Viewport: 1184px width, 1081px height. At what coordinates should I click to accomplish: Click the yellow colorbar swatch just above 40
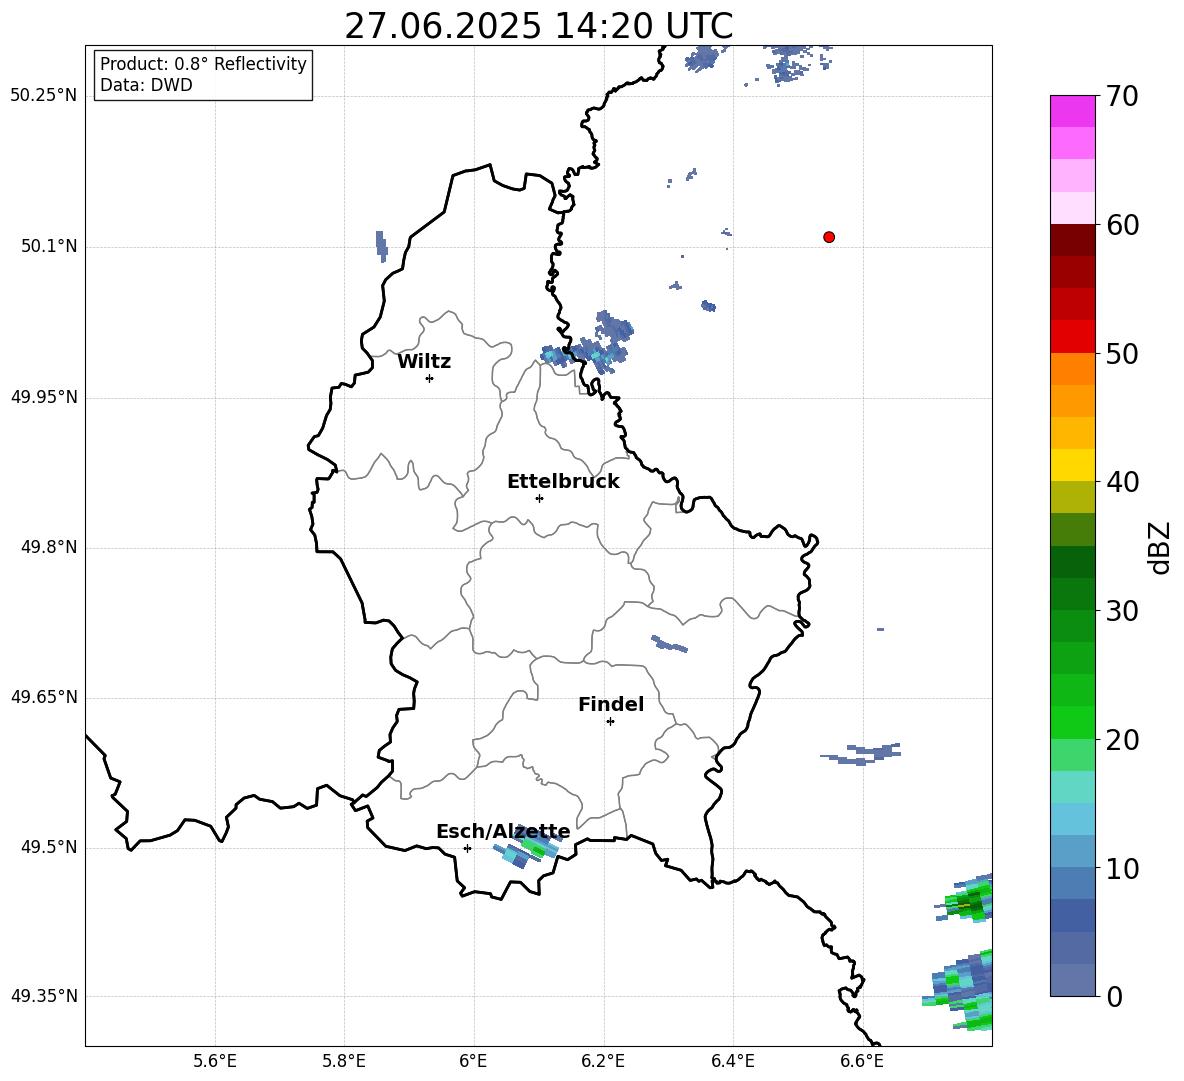[x=1073, y=465]
